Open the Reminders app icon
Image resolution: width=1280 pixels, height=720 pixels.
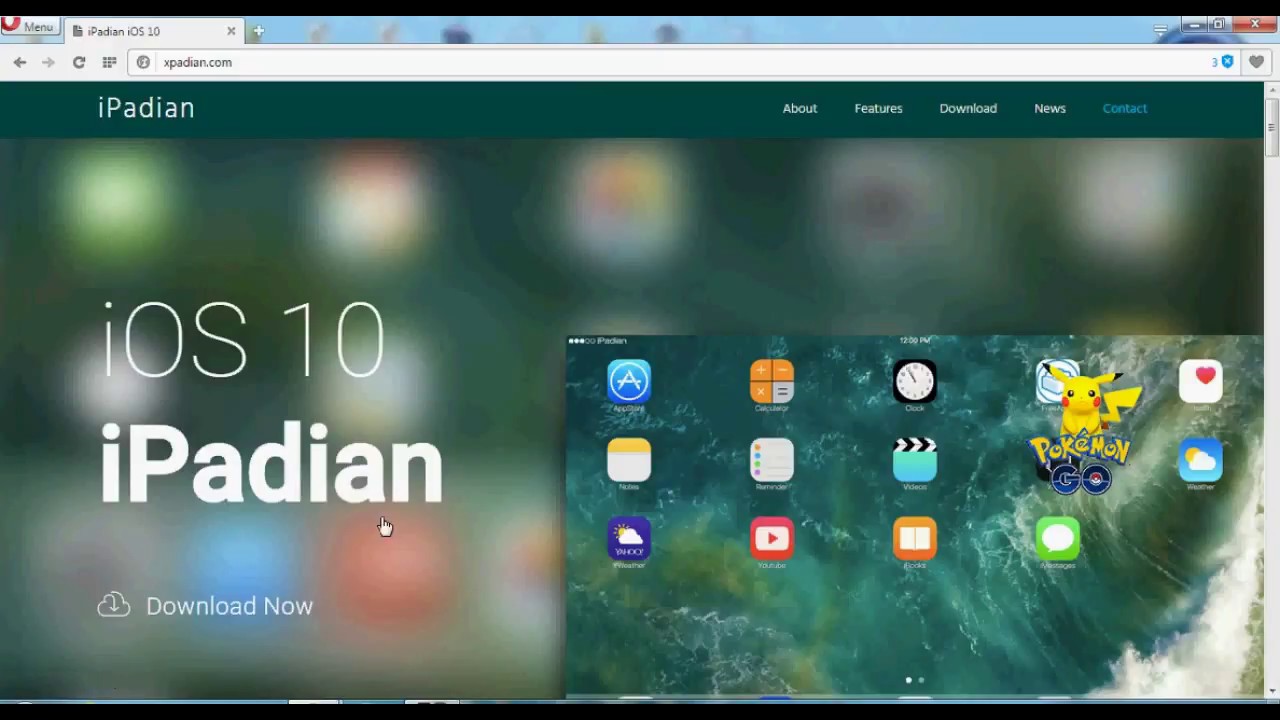(x=772, y=460)
